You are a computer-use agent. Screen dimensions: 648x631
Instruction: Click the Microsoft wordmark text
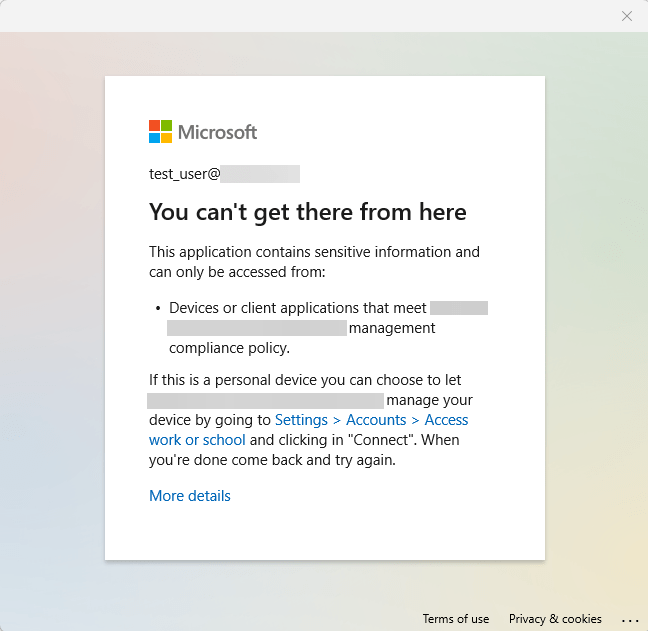pos(218,132)
